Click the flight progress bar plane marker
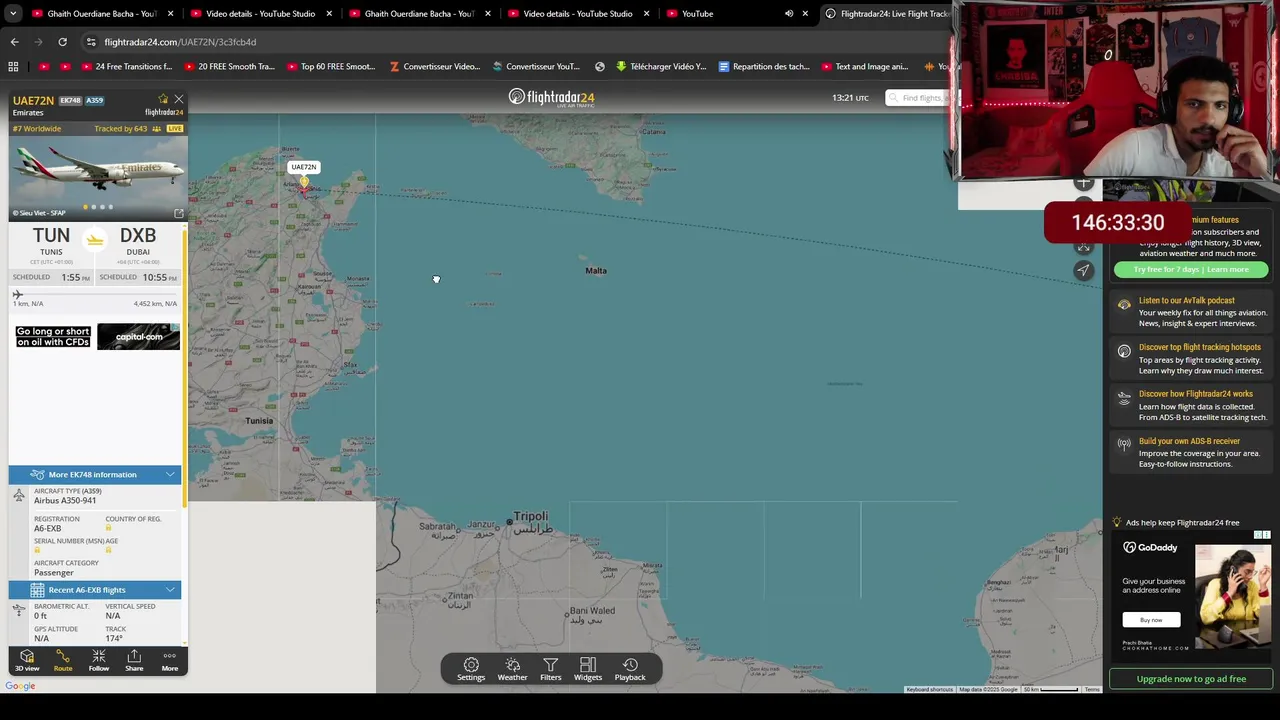This screenshot has height=720, width=1280. pyautogui.click(x=17, y=294)
